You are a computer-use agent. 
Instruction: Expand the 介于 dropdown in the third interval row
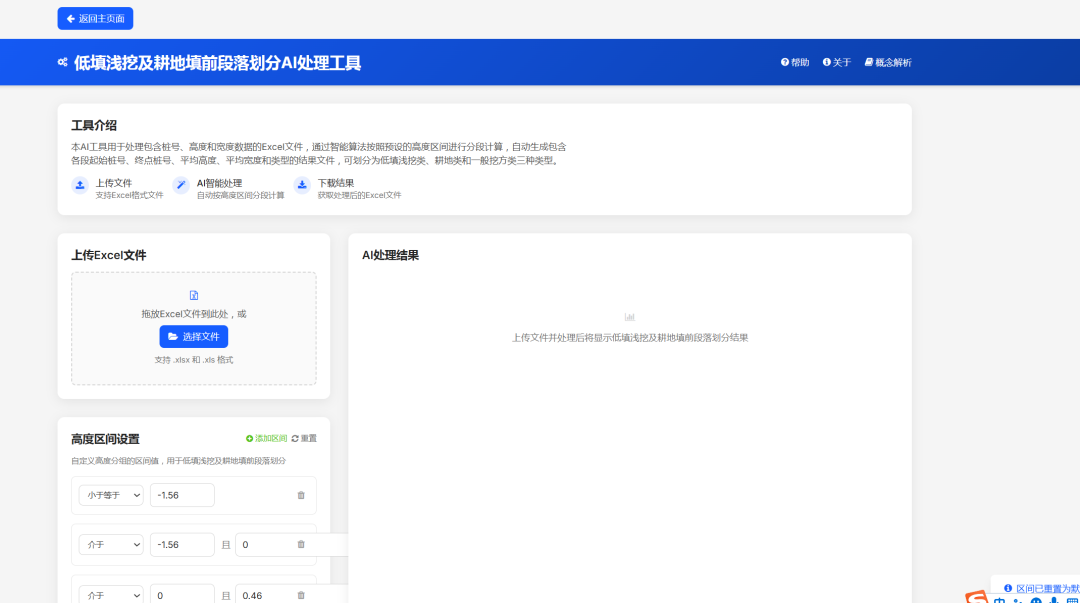[x=111, y=595]
